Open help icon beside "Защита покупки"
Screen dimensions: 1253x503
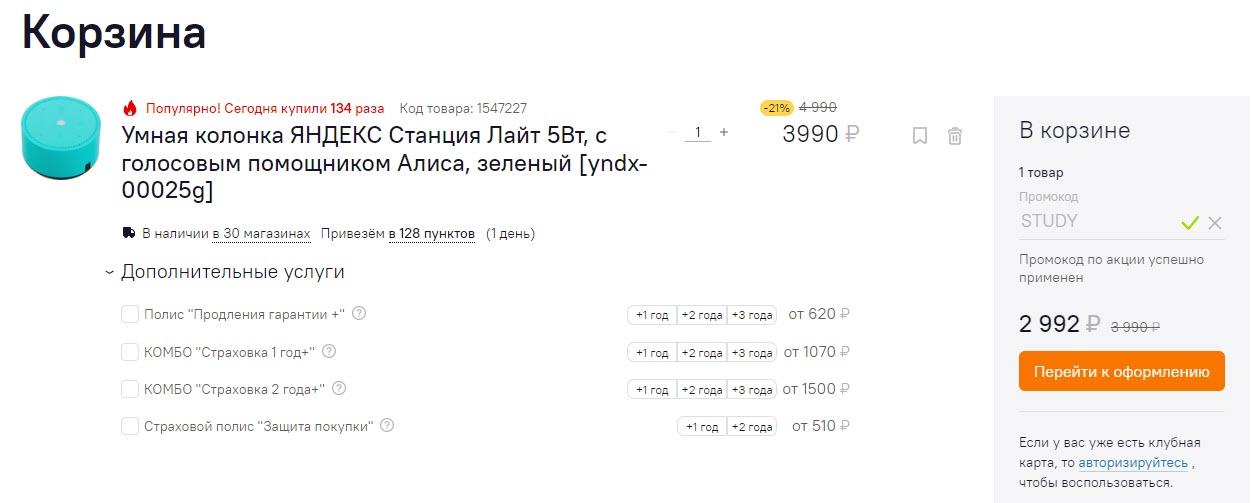click(x=387, y=425)
